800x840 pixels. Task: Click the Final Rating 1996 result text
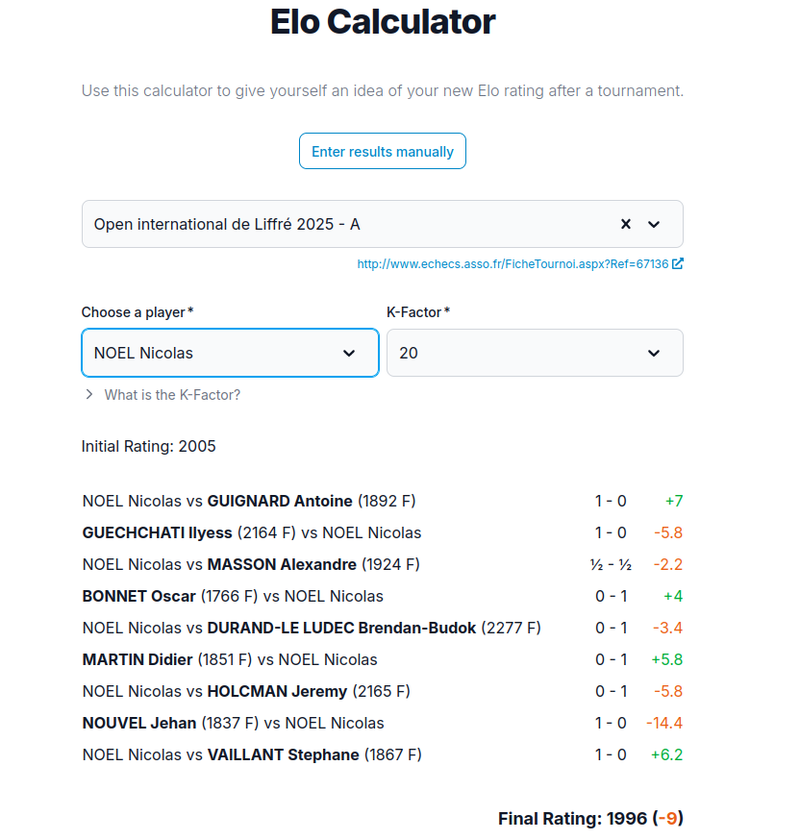(590, 818)
